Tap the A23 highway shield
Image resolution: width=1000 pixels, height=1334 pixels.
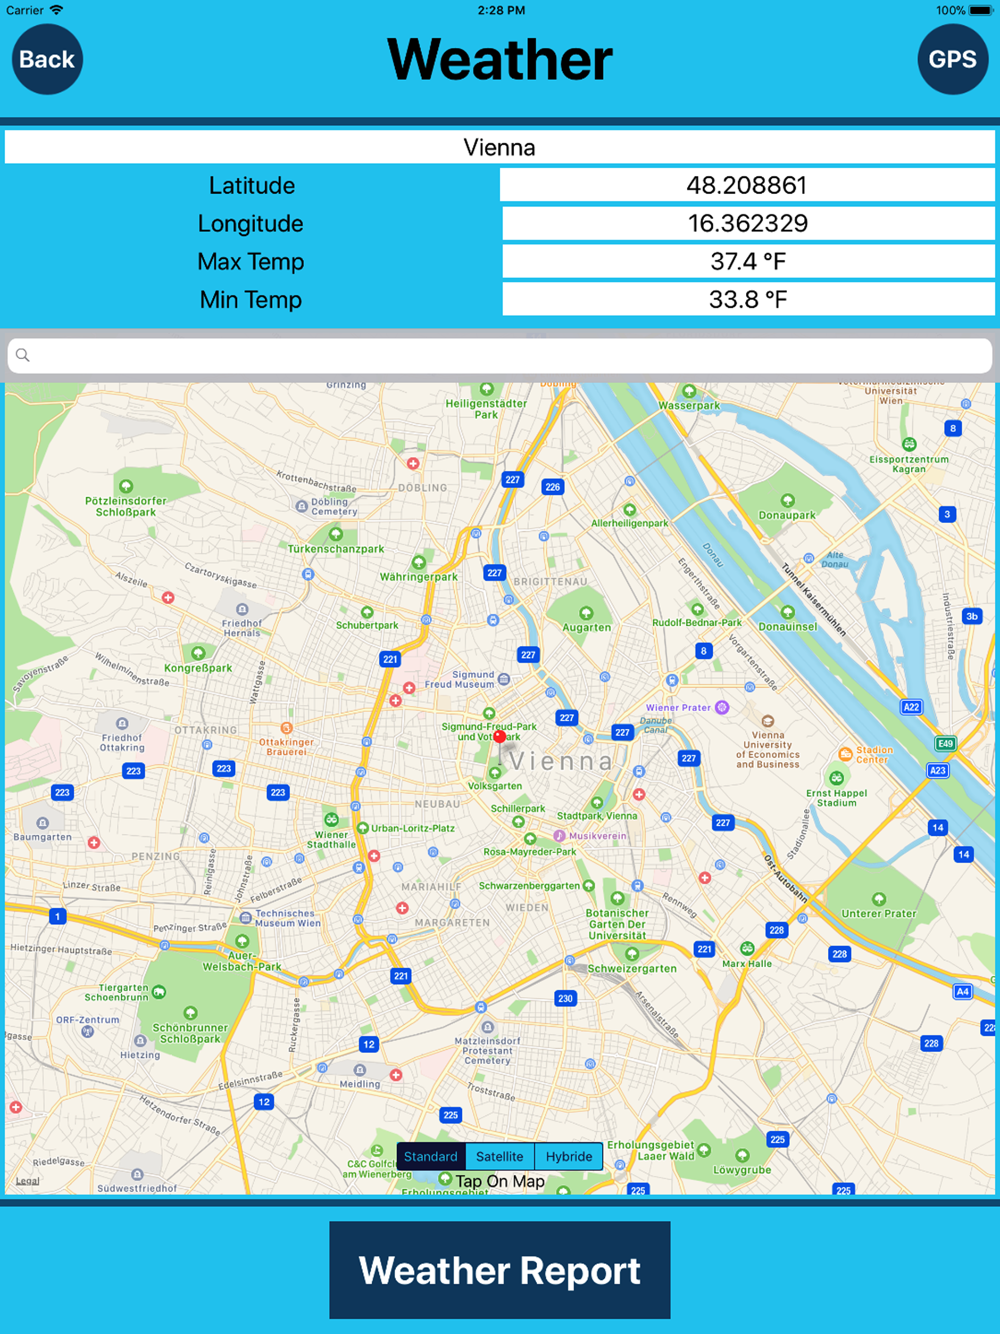tap(937, 770)
